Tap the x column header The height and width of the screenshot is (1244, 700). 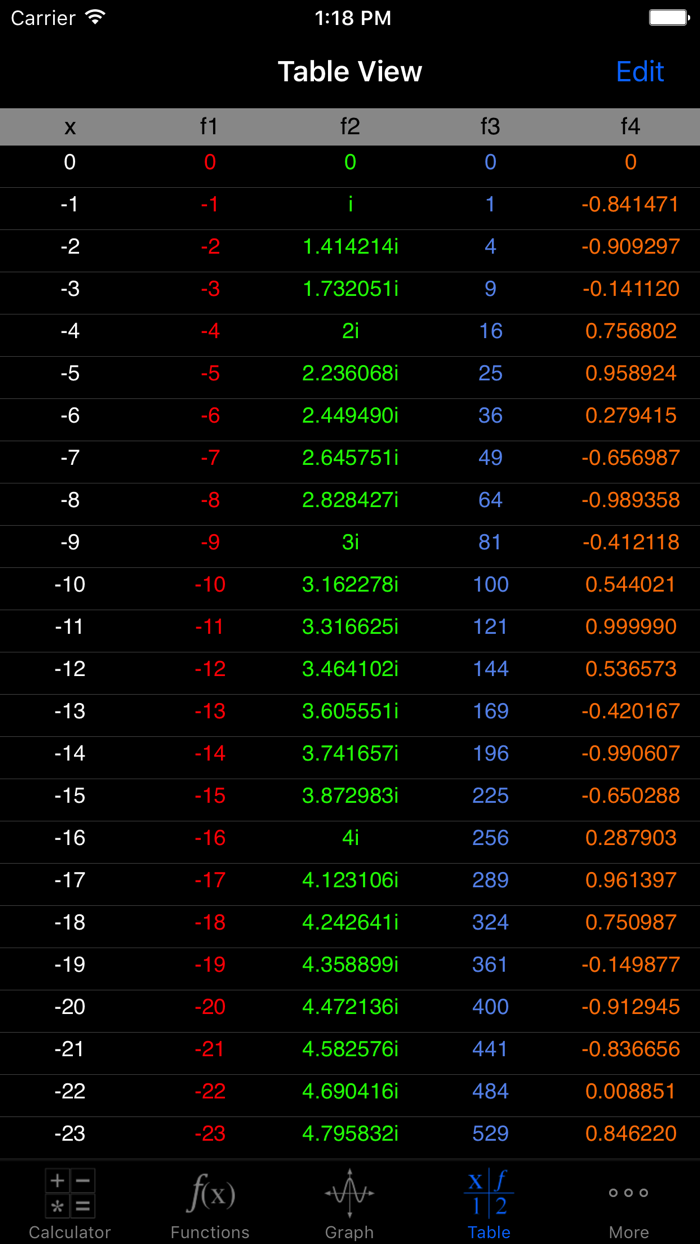pos(70,127)
